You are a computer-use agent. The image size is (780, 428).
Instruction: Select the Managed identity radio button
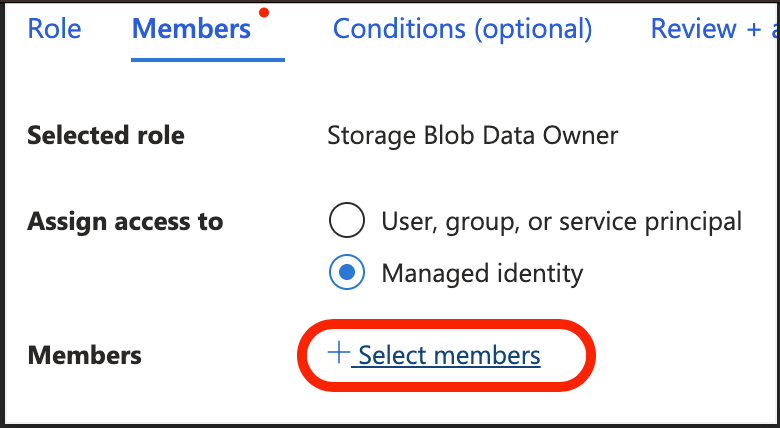(346, 273)
